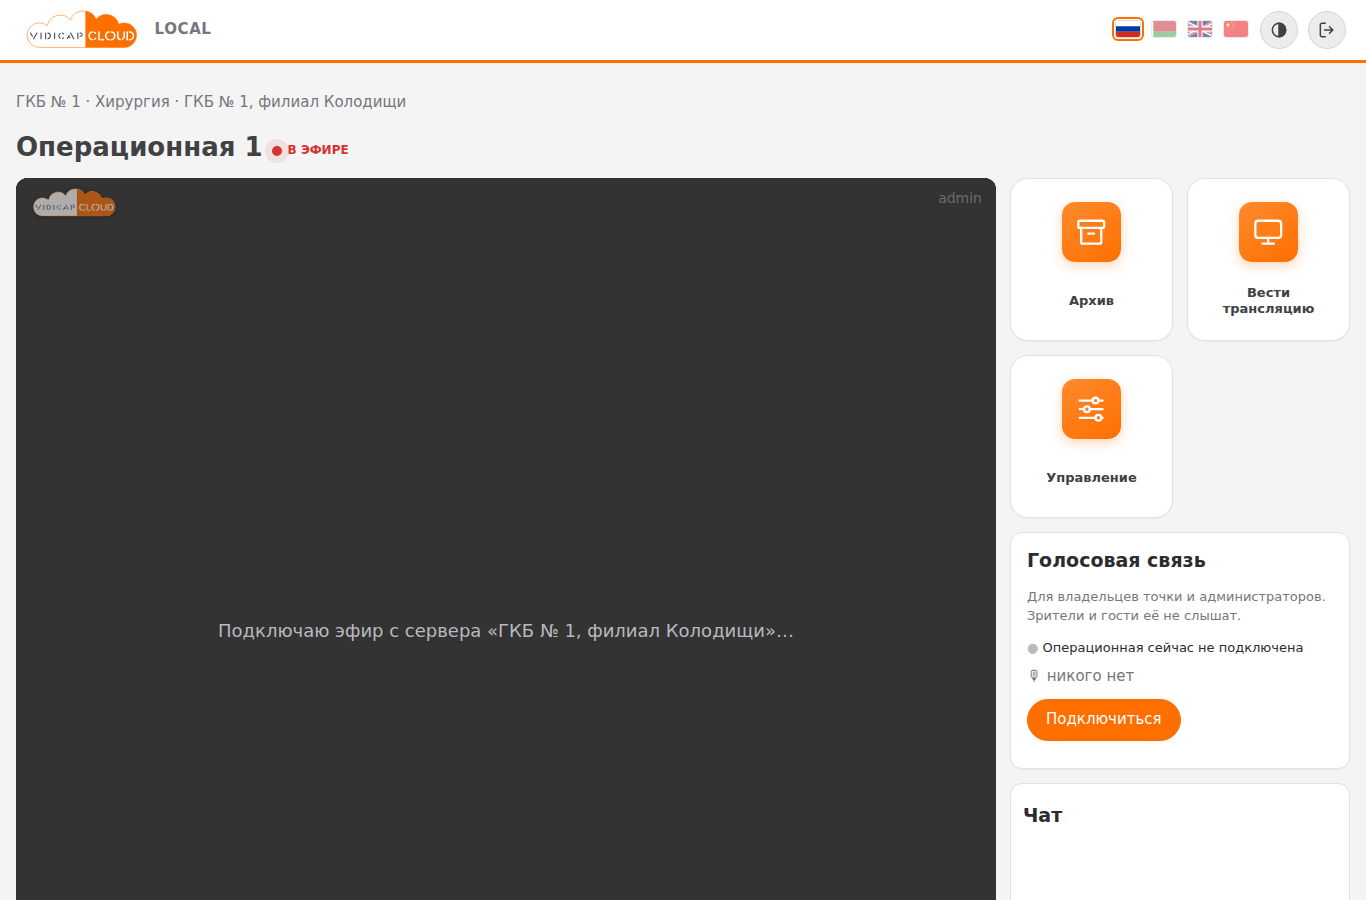
Task: Click the logout icon button
Action: [x=1327, y=30]
